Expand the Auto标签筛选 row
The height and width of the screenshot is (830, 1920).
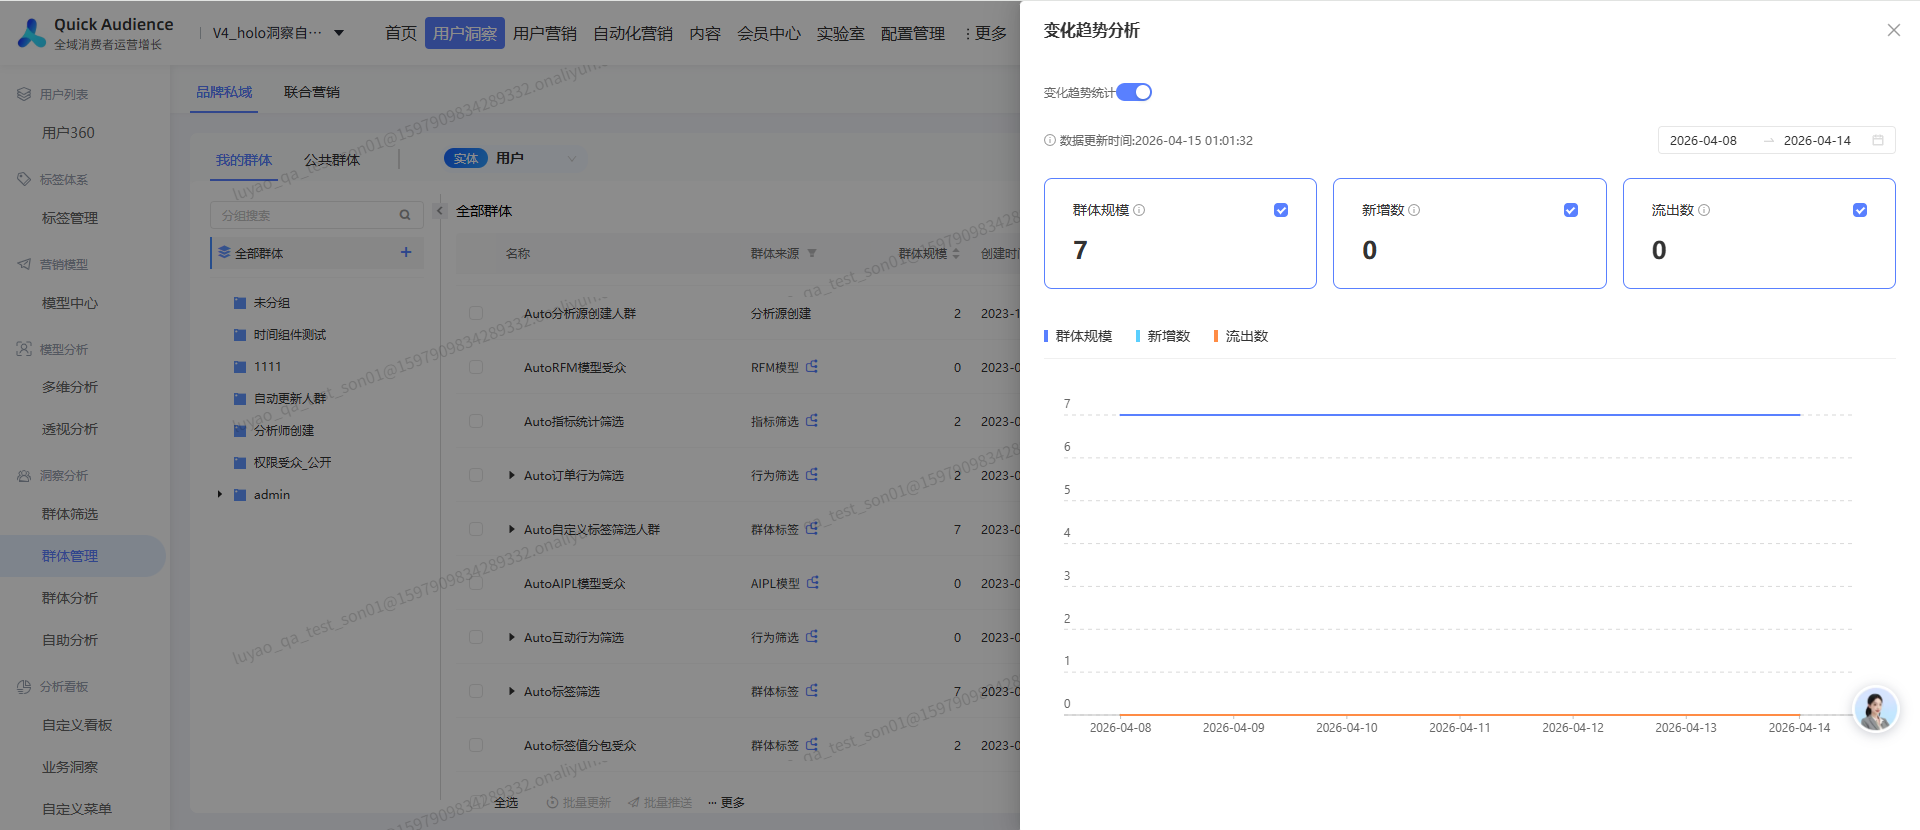[x=512, y=691]
